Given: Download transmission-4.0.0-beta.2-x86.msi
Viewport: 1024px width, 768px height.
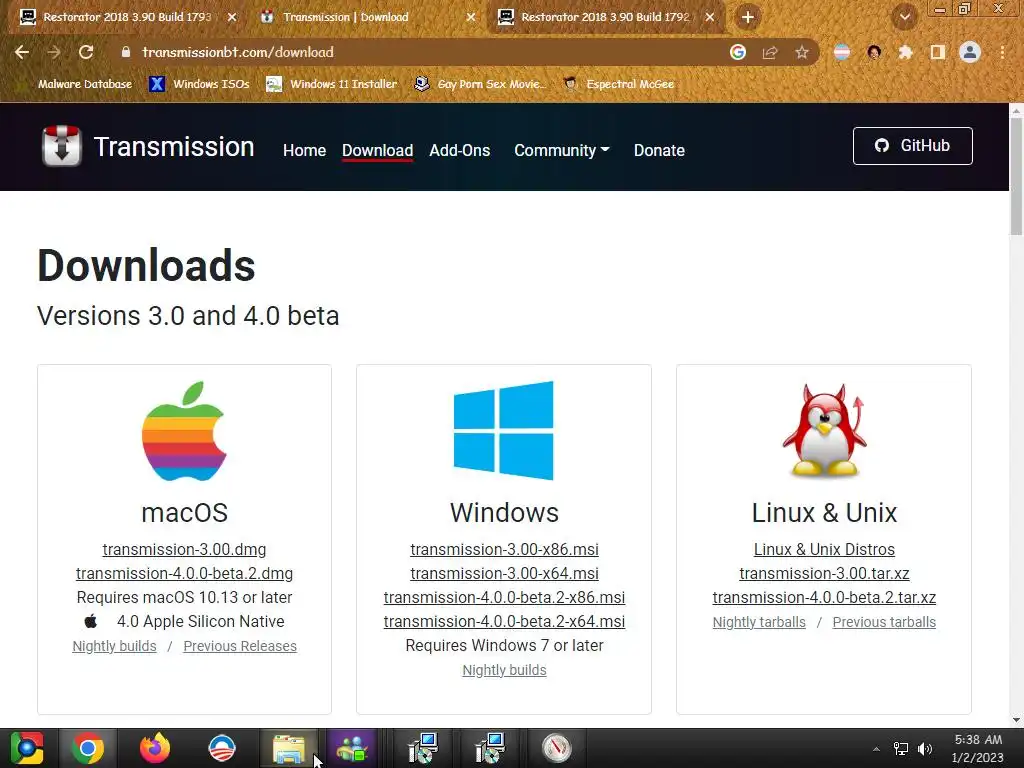Looking at the screenshot, I should pos(504,598).
